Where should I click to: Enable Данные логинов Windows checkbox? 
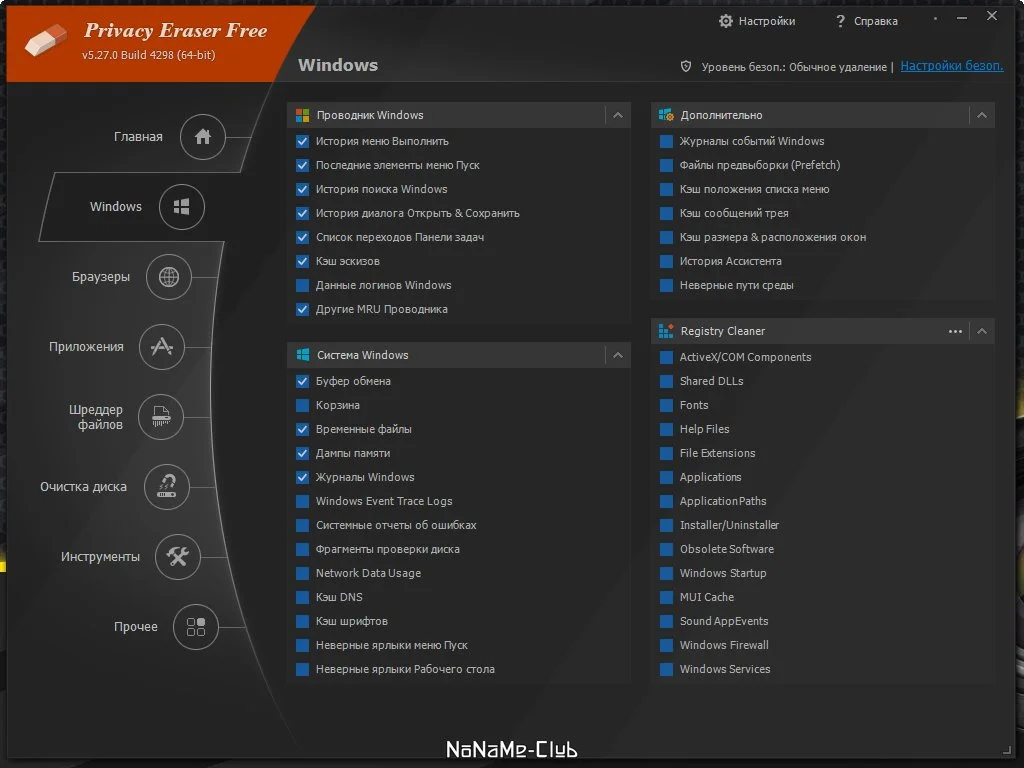[x=302, y=285]
